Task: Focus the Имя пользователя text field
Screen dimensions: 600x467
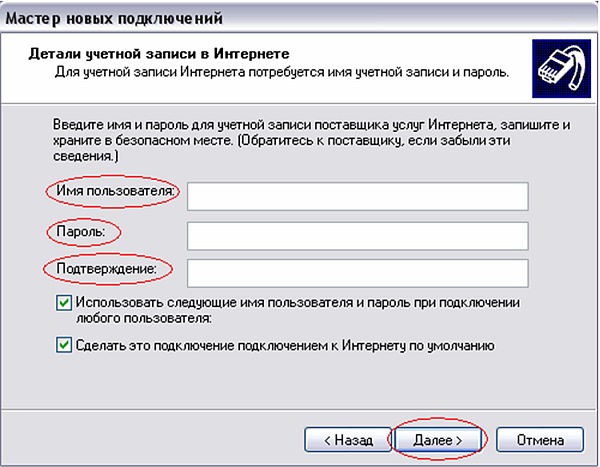Action: tap(357, 195)
